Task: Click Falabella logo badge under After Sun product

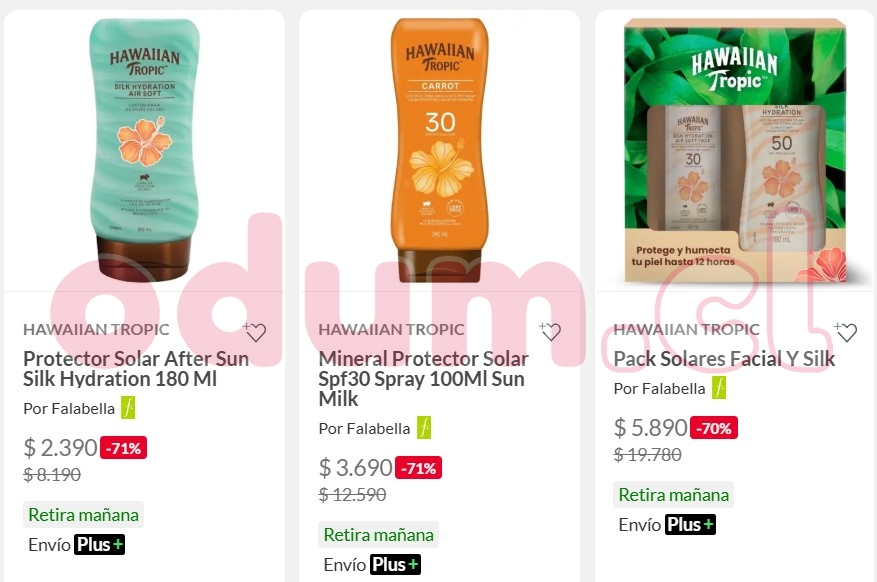Action: click(128, 408)
